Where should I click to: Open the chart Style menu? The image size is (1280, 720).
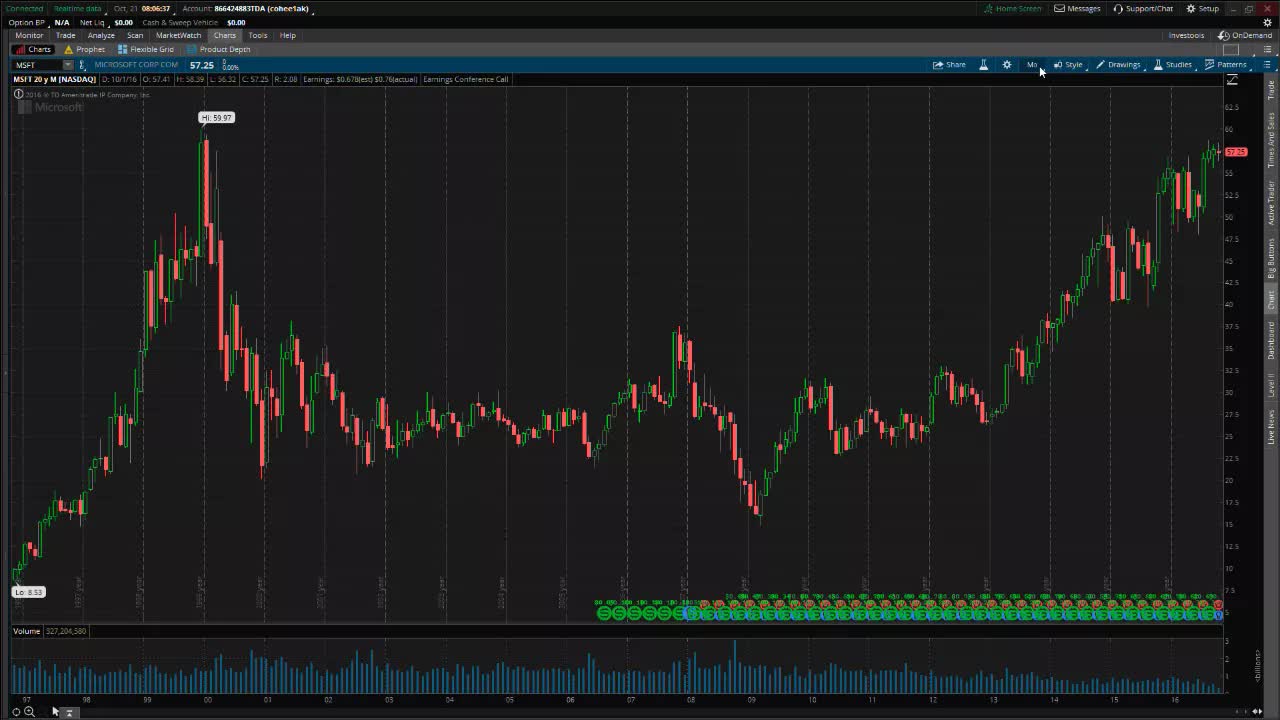tap(1068, 65)
